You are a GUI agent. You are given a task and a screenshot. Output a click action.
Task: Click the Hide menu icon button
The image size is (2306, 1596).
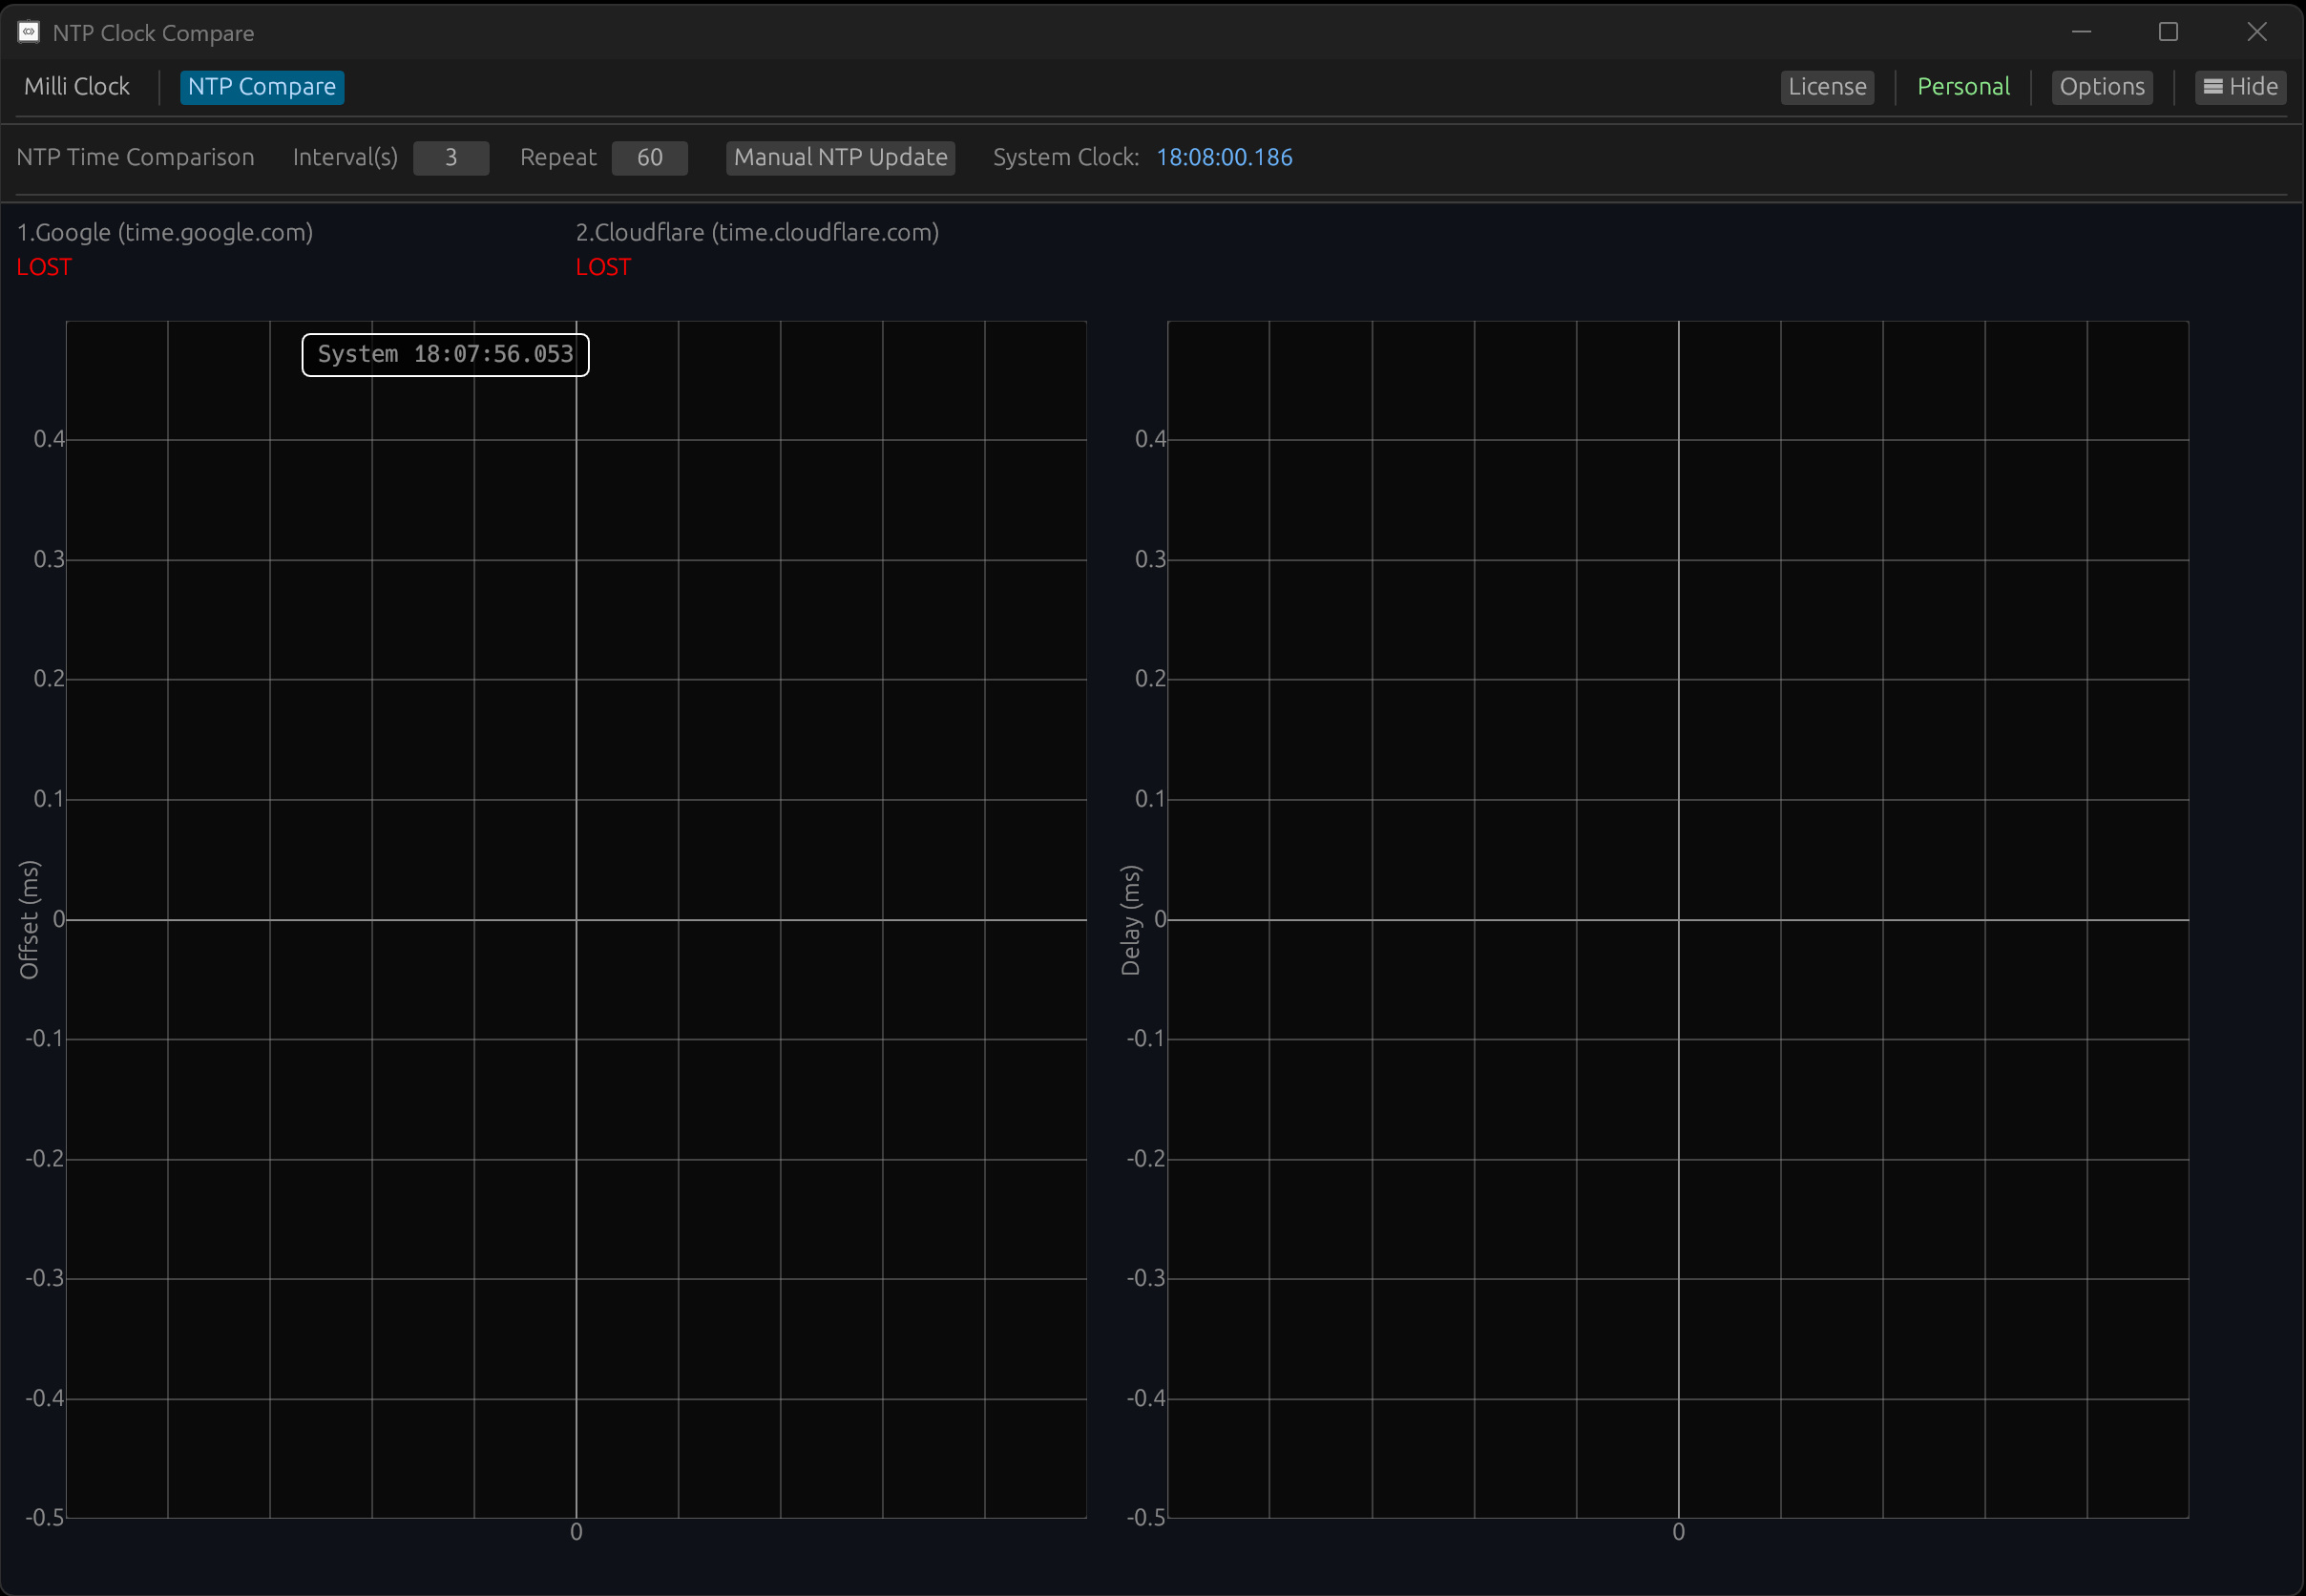click(x=2240, y=87)
